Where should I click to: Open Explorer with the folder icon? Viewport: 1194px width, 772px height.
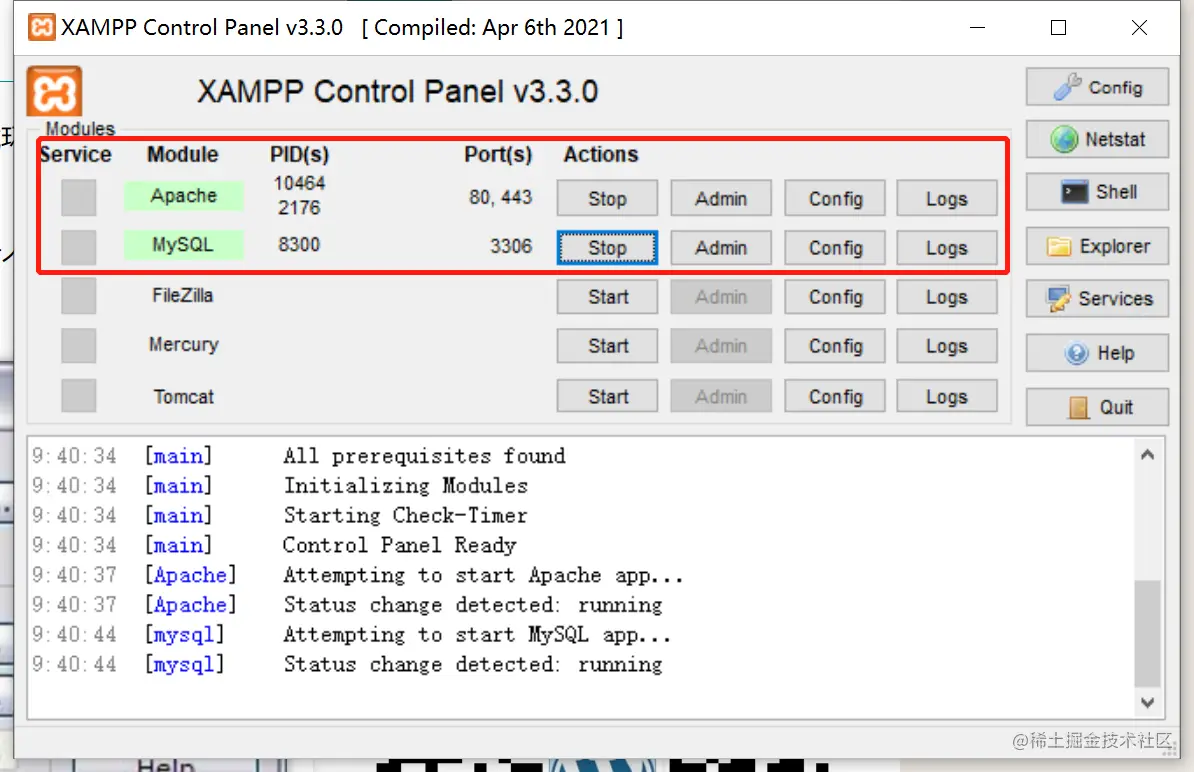(x=1097, y=246)
